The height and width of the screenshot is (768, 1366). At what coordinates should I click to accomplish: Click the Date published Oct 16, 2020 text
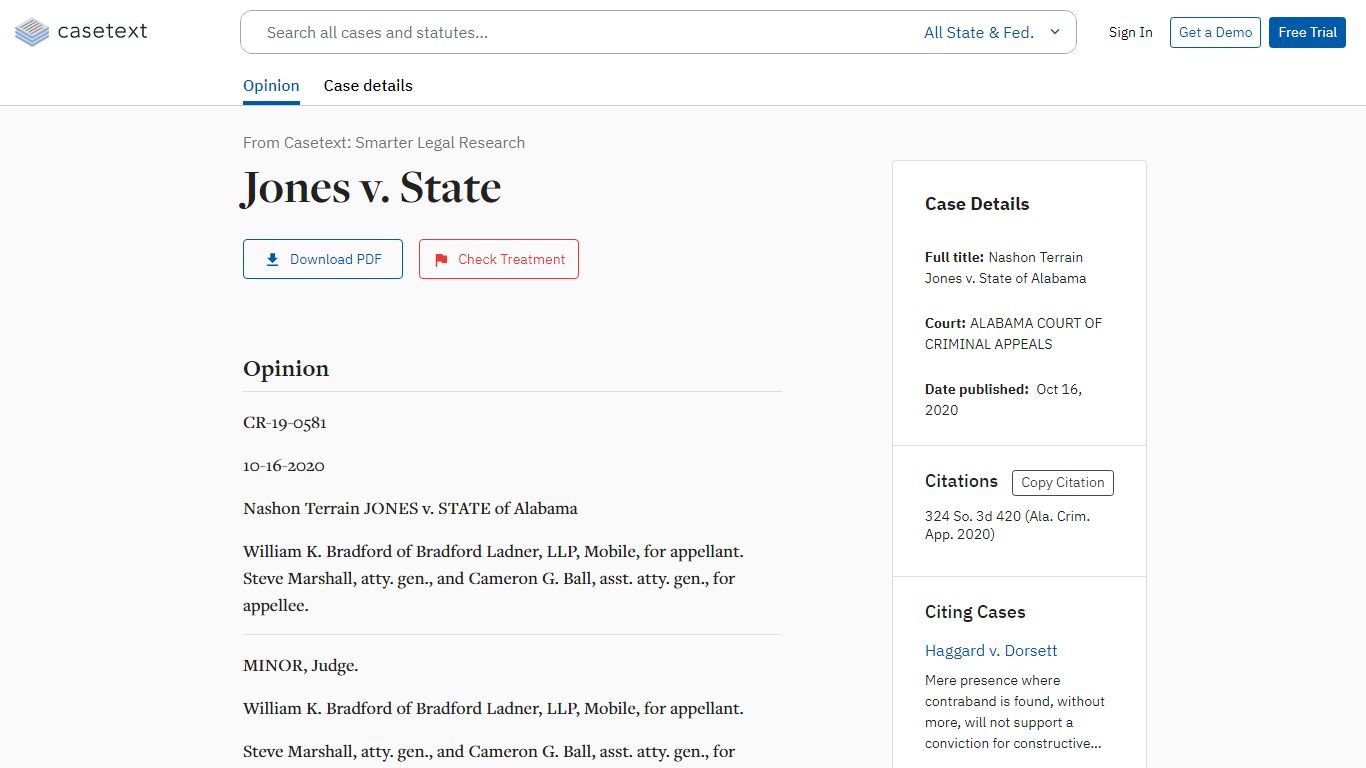[1003, 400]
